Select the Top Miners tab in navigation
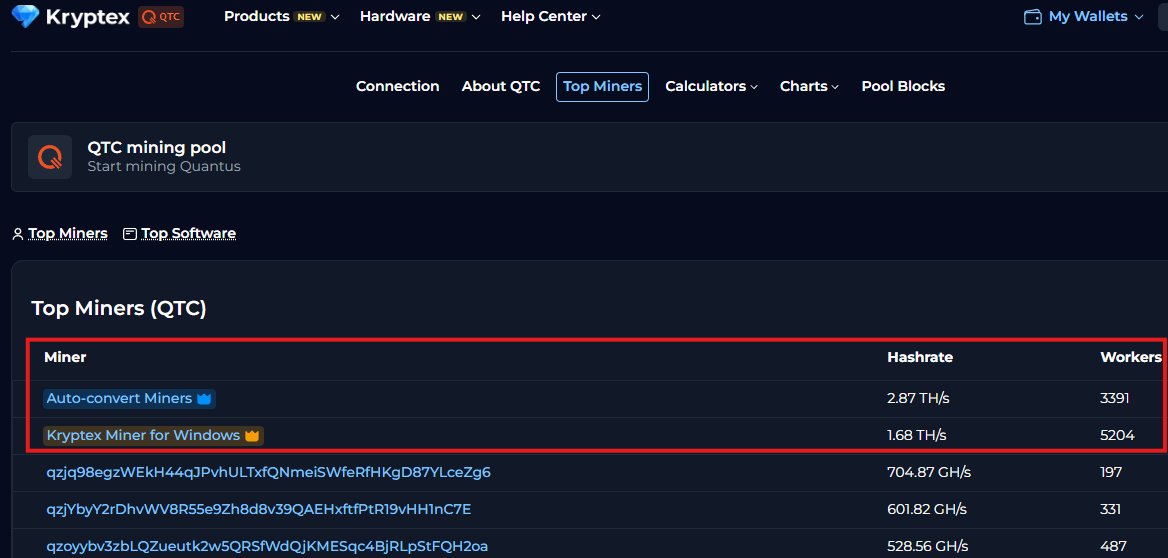 coord(602,86)
